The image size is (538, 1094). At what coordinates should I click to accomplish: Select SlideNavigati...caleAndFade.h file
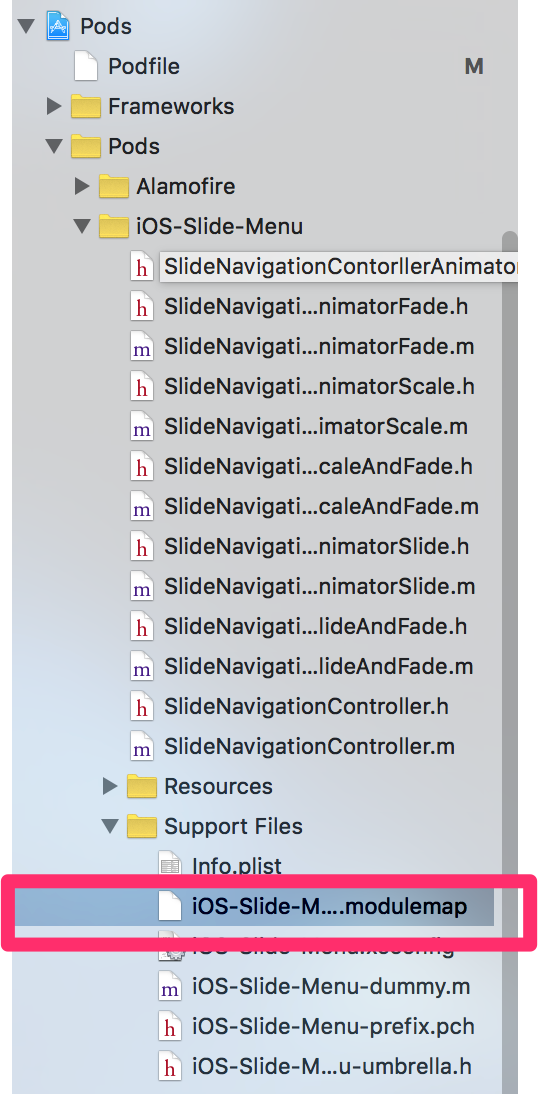pos(318,467)
